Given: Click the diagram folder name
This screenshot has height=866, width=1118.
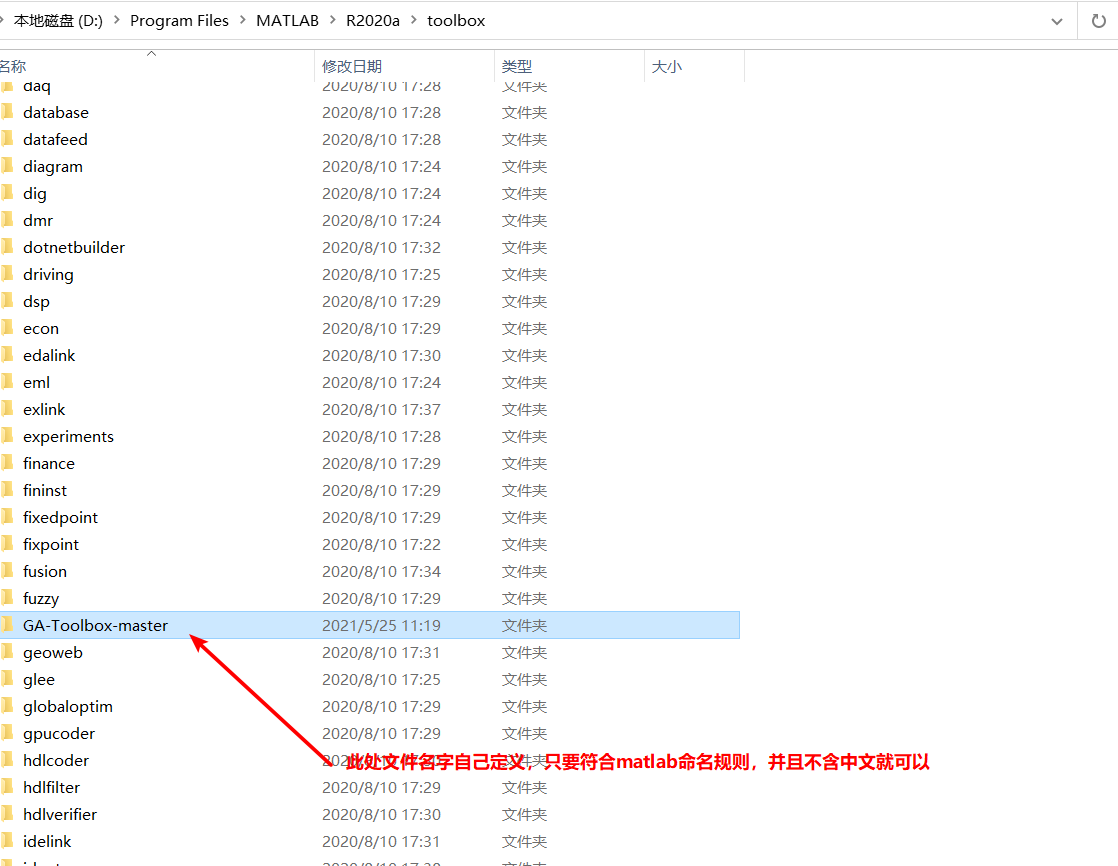Looking at the screenshot, I should (x=53, y=167).
